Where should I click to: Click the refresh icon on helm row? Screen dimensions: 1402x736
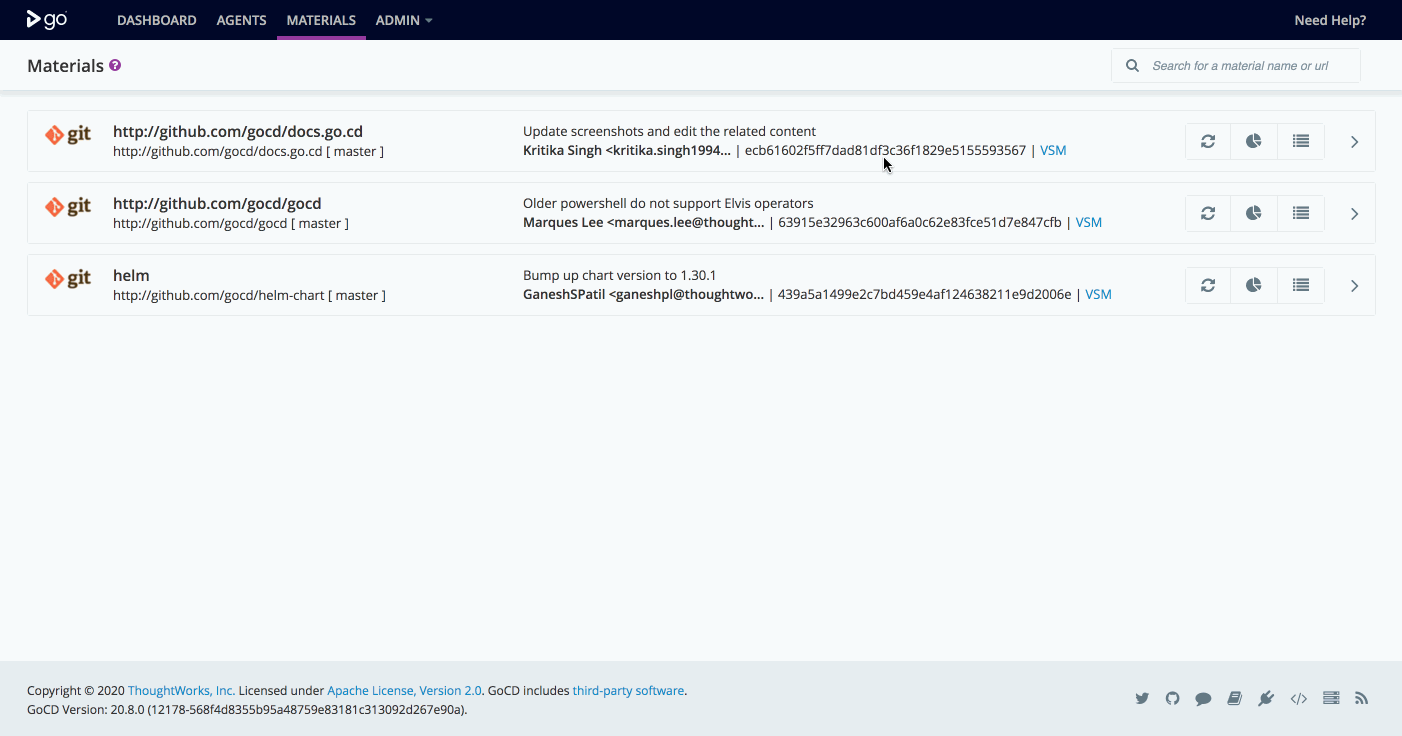click(x=1208, y=286)
